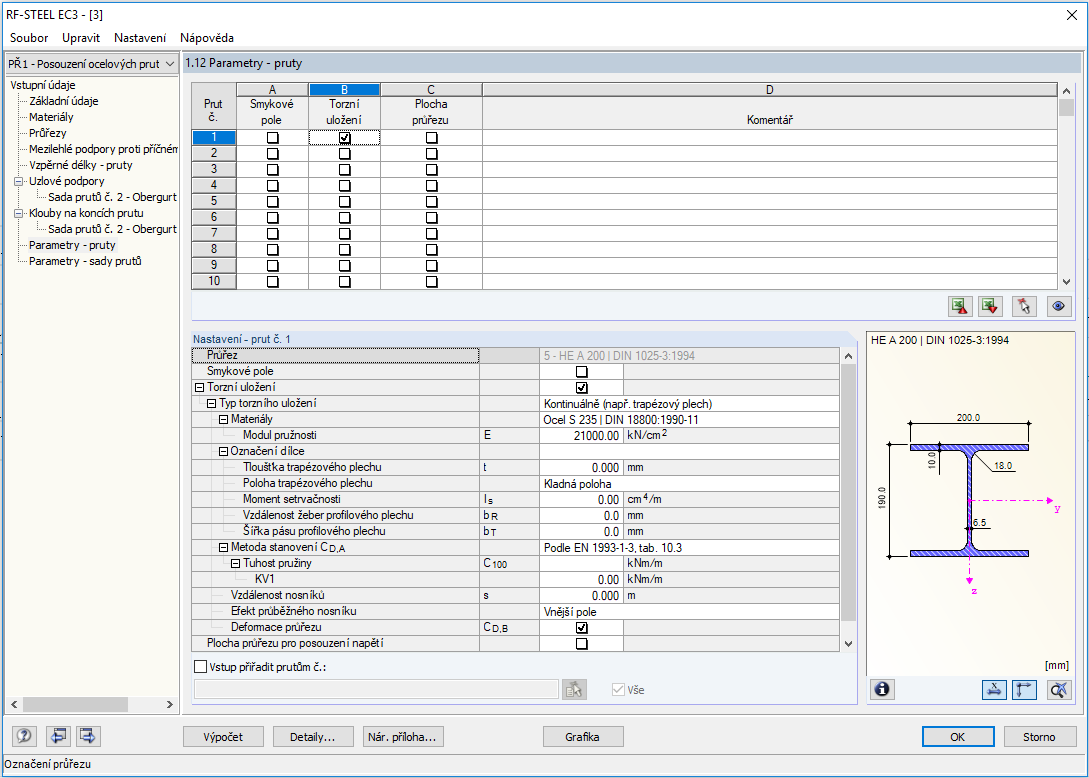Click 'Kontinuálně (např. trapézový plech)' value

click(690, 404)
